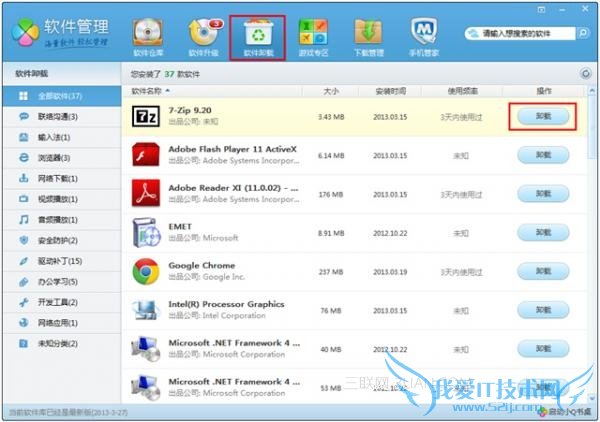Screen dimensions: 600x422
Task: Sort list by 大小 column
Action: coord(331,91)
